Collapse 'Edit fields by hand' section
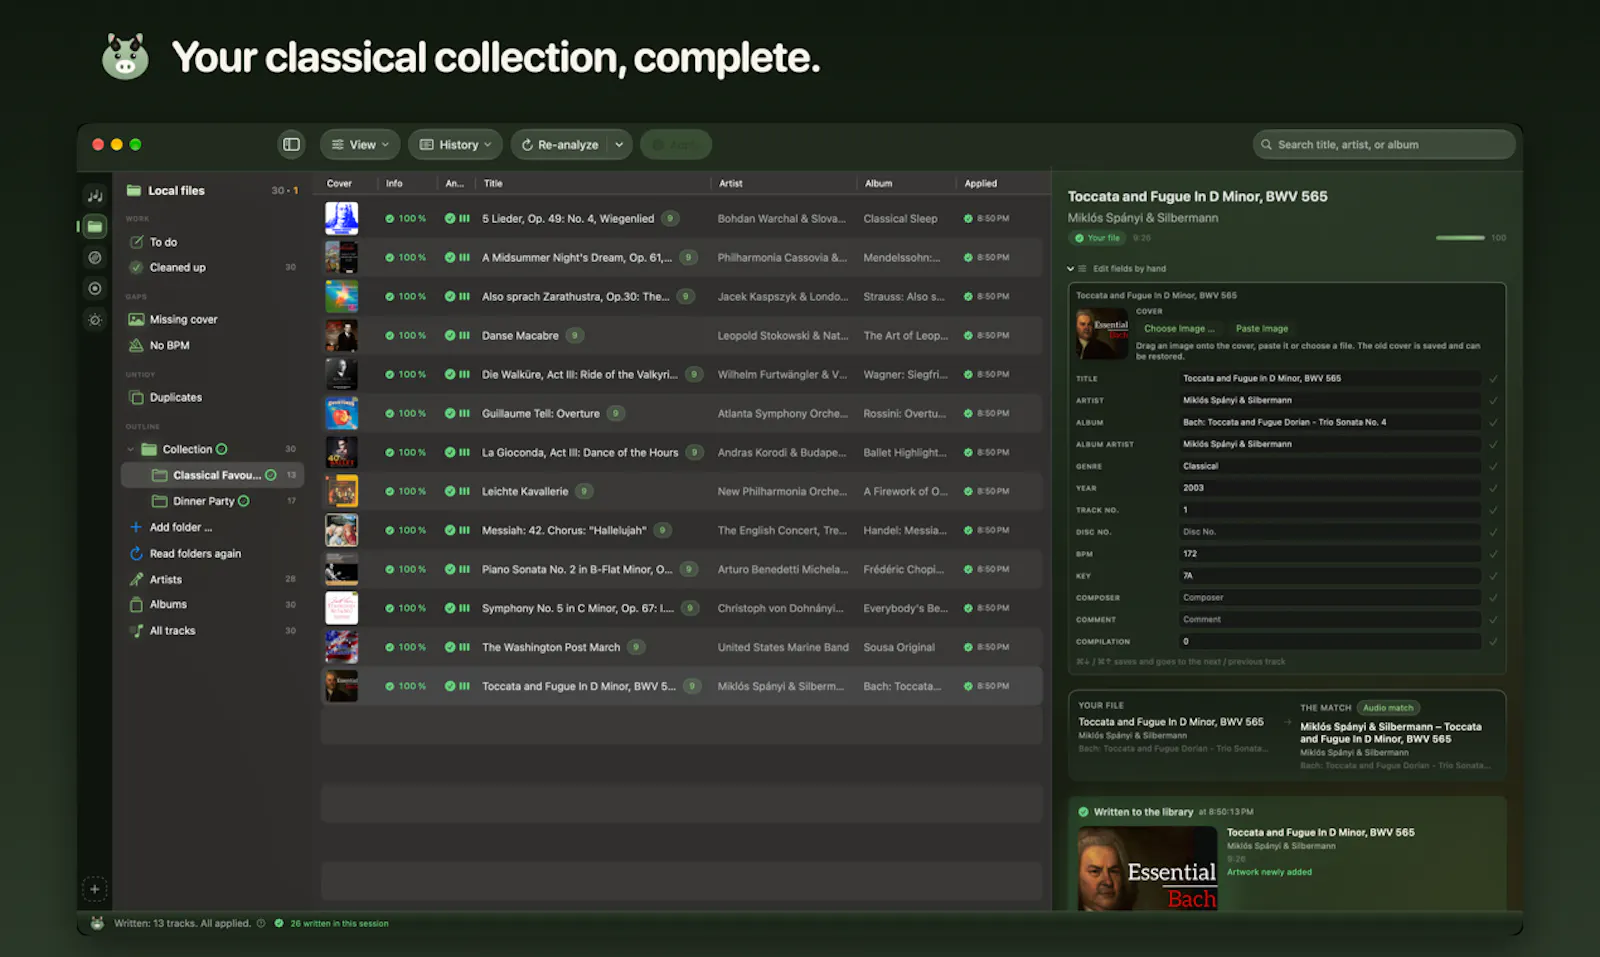This screenshot has width=1600, height=957. coord(1070,268)
